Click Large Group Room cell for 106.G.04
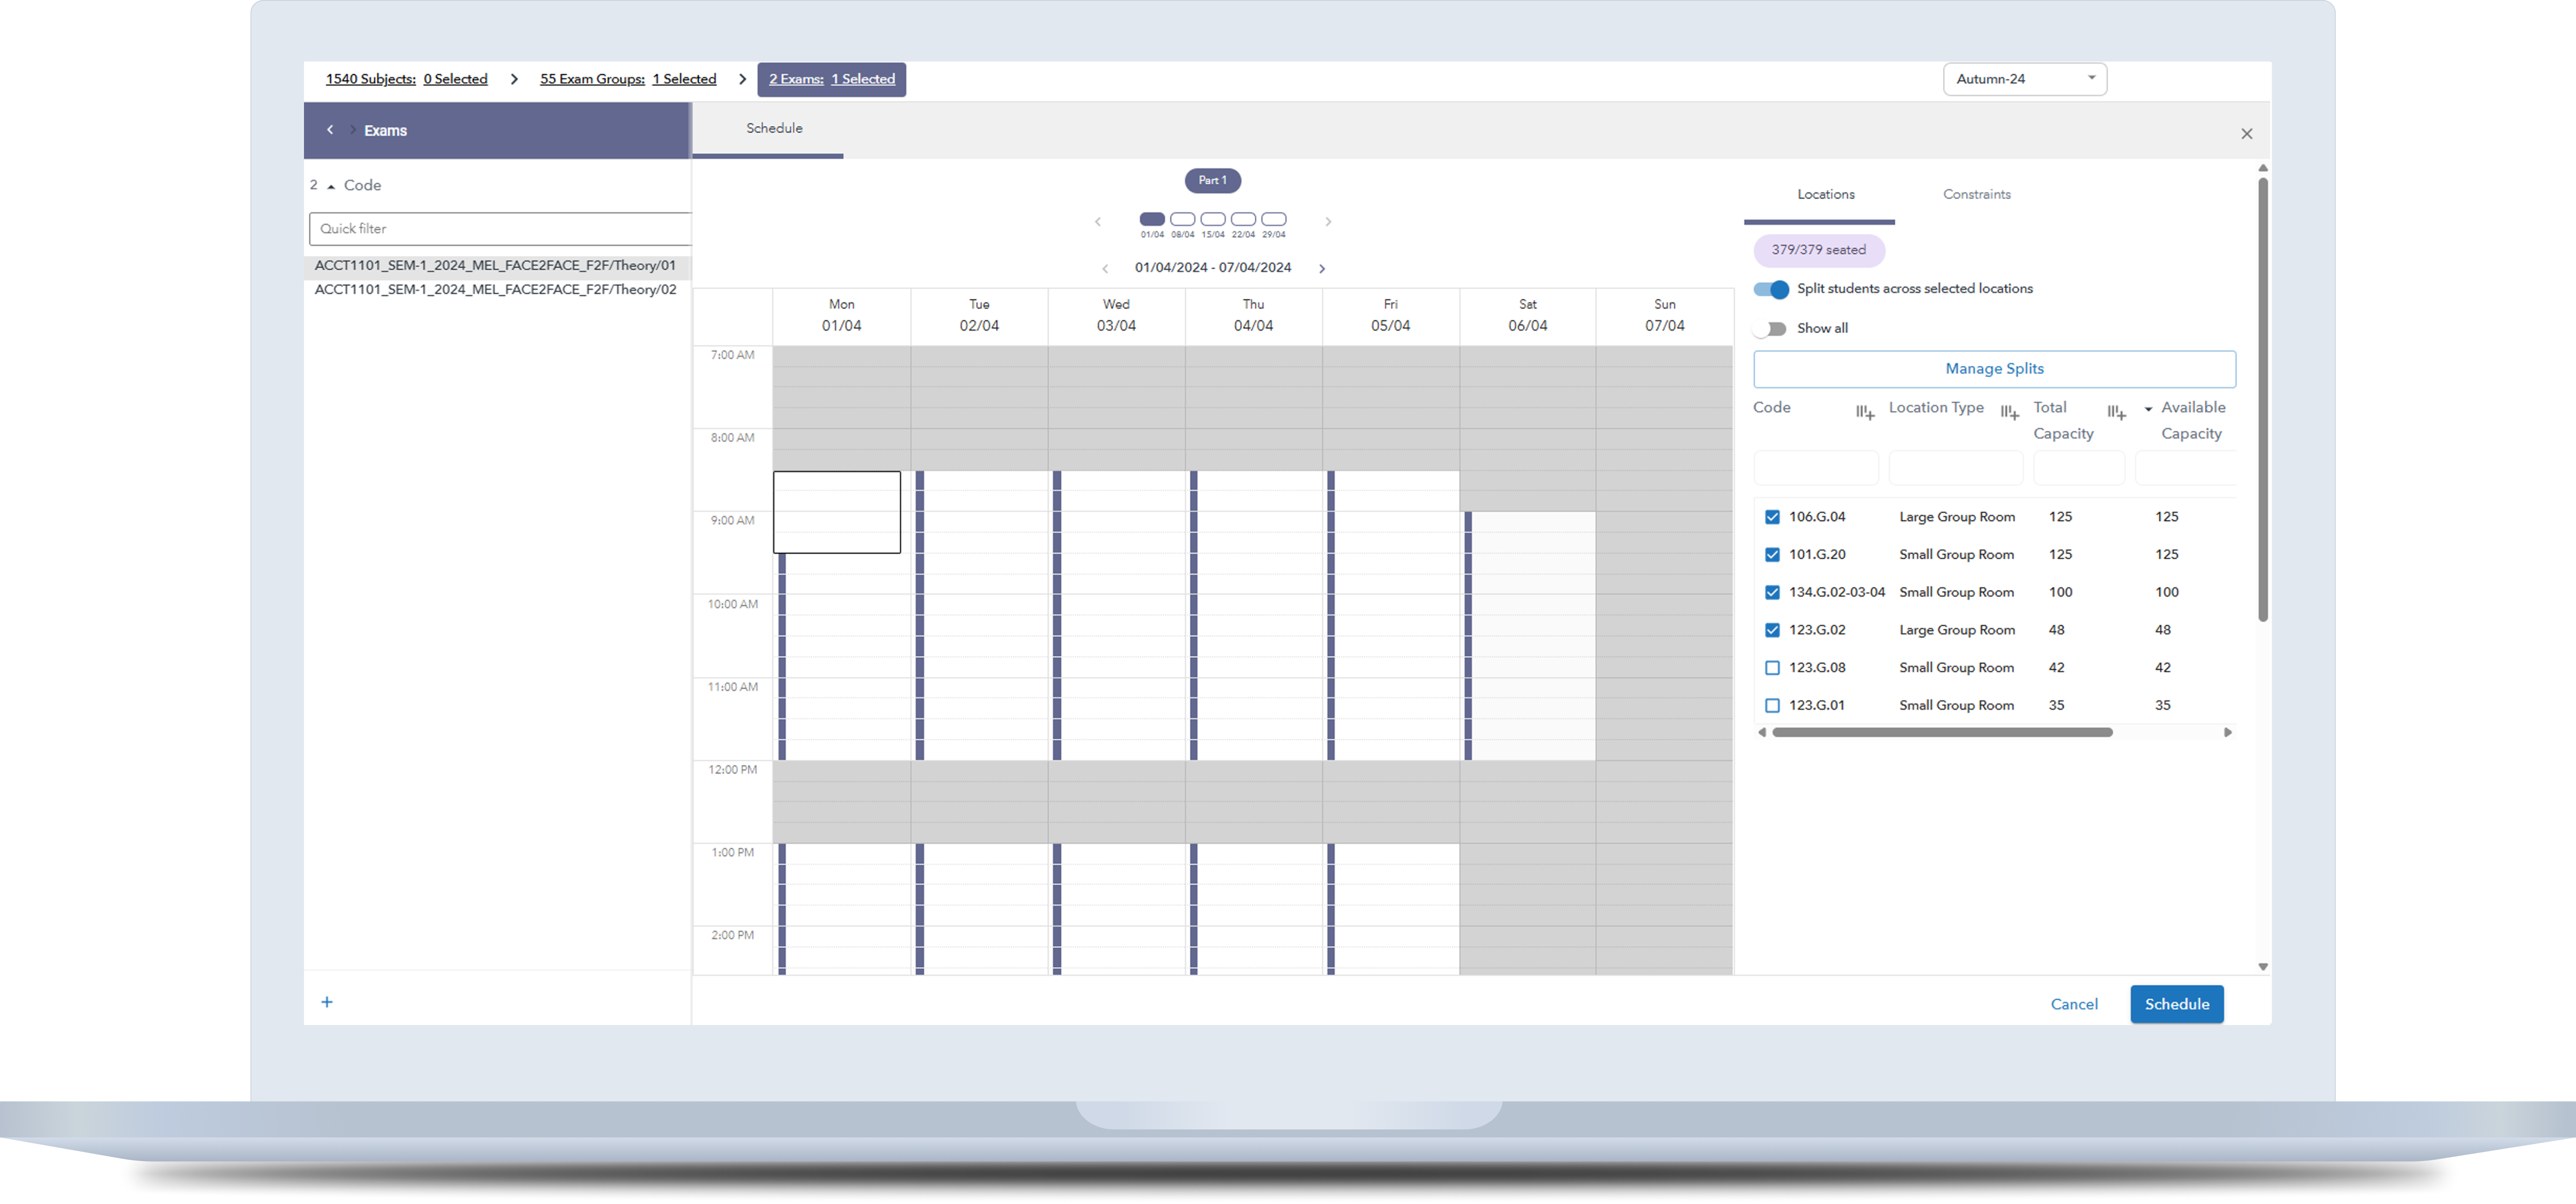Viewport: 2576px width, 1204px height. click(1956, 517)
